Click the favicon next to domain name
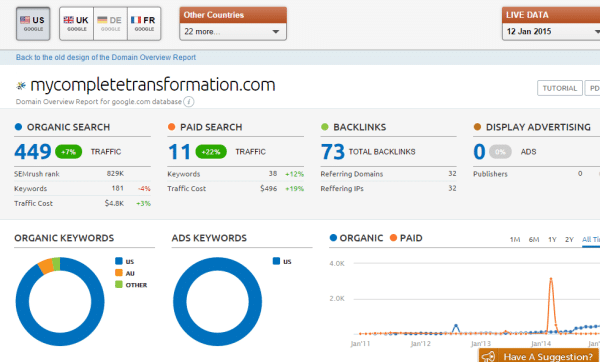This screenshot has width=600, height=362. (21, 85)
